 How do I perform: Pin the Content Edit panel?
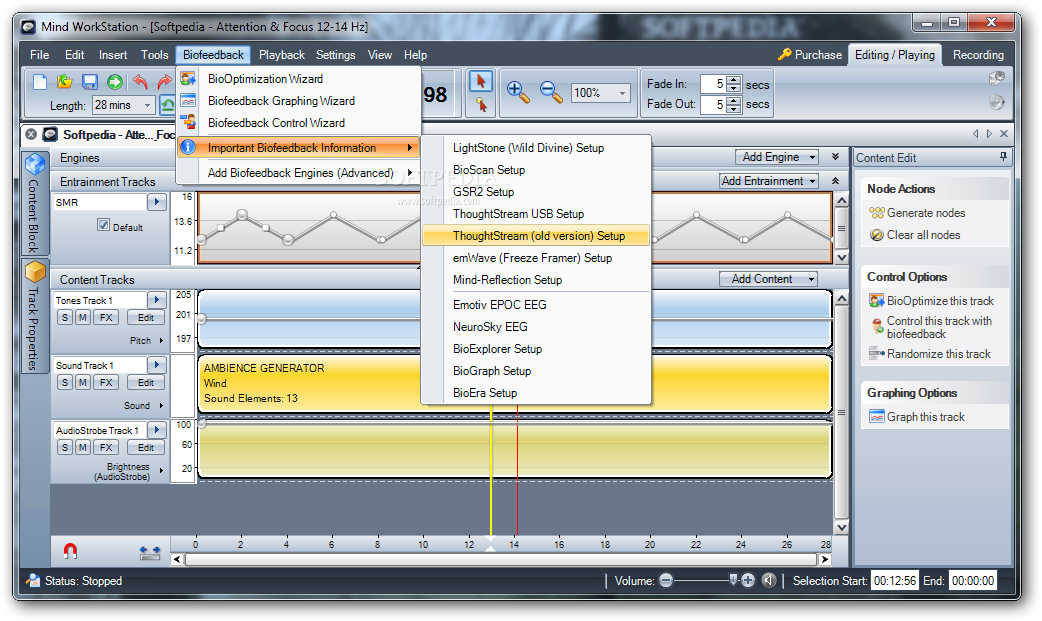click(x=1003, y=157)
